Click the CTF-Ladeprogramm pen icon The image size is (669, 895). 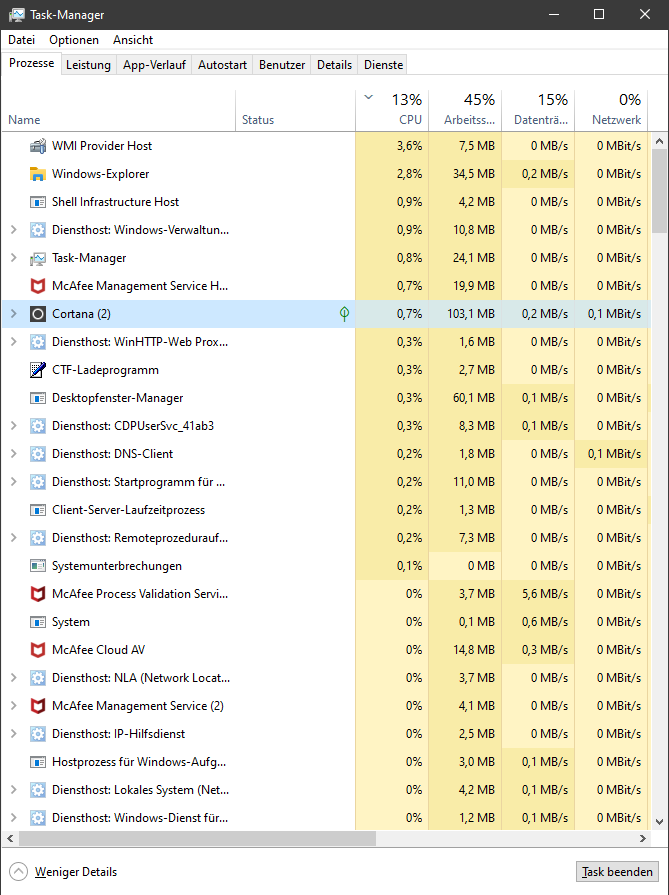tap(38, 370)
